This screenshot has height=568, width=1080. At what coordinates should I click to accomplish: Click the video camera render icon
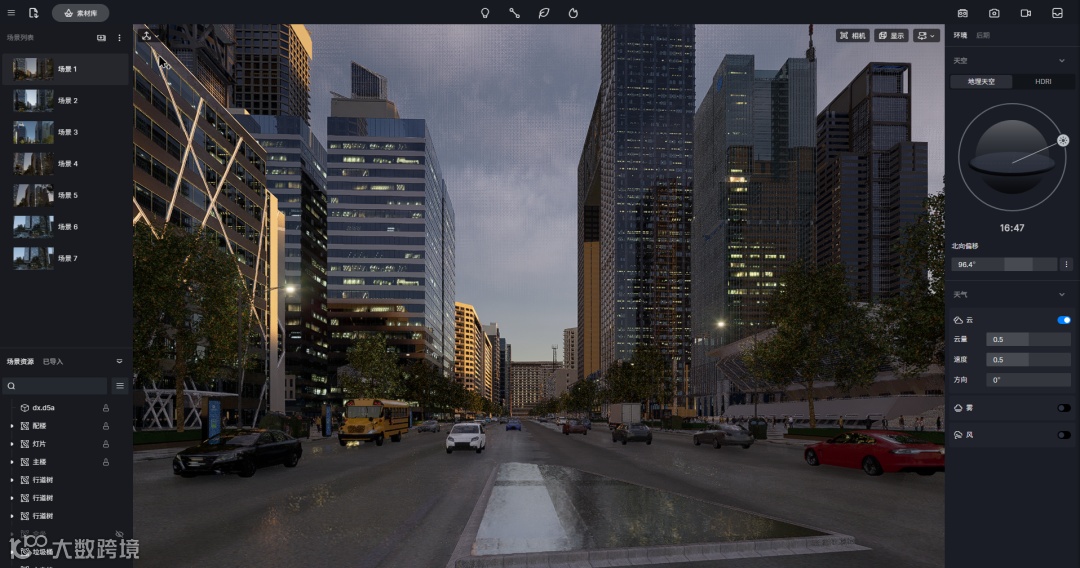(1026, 13)
